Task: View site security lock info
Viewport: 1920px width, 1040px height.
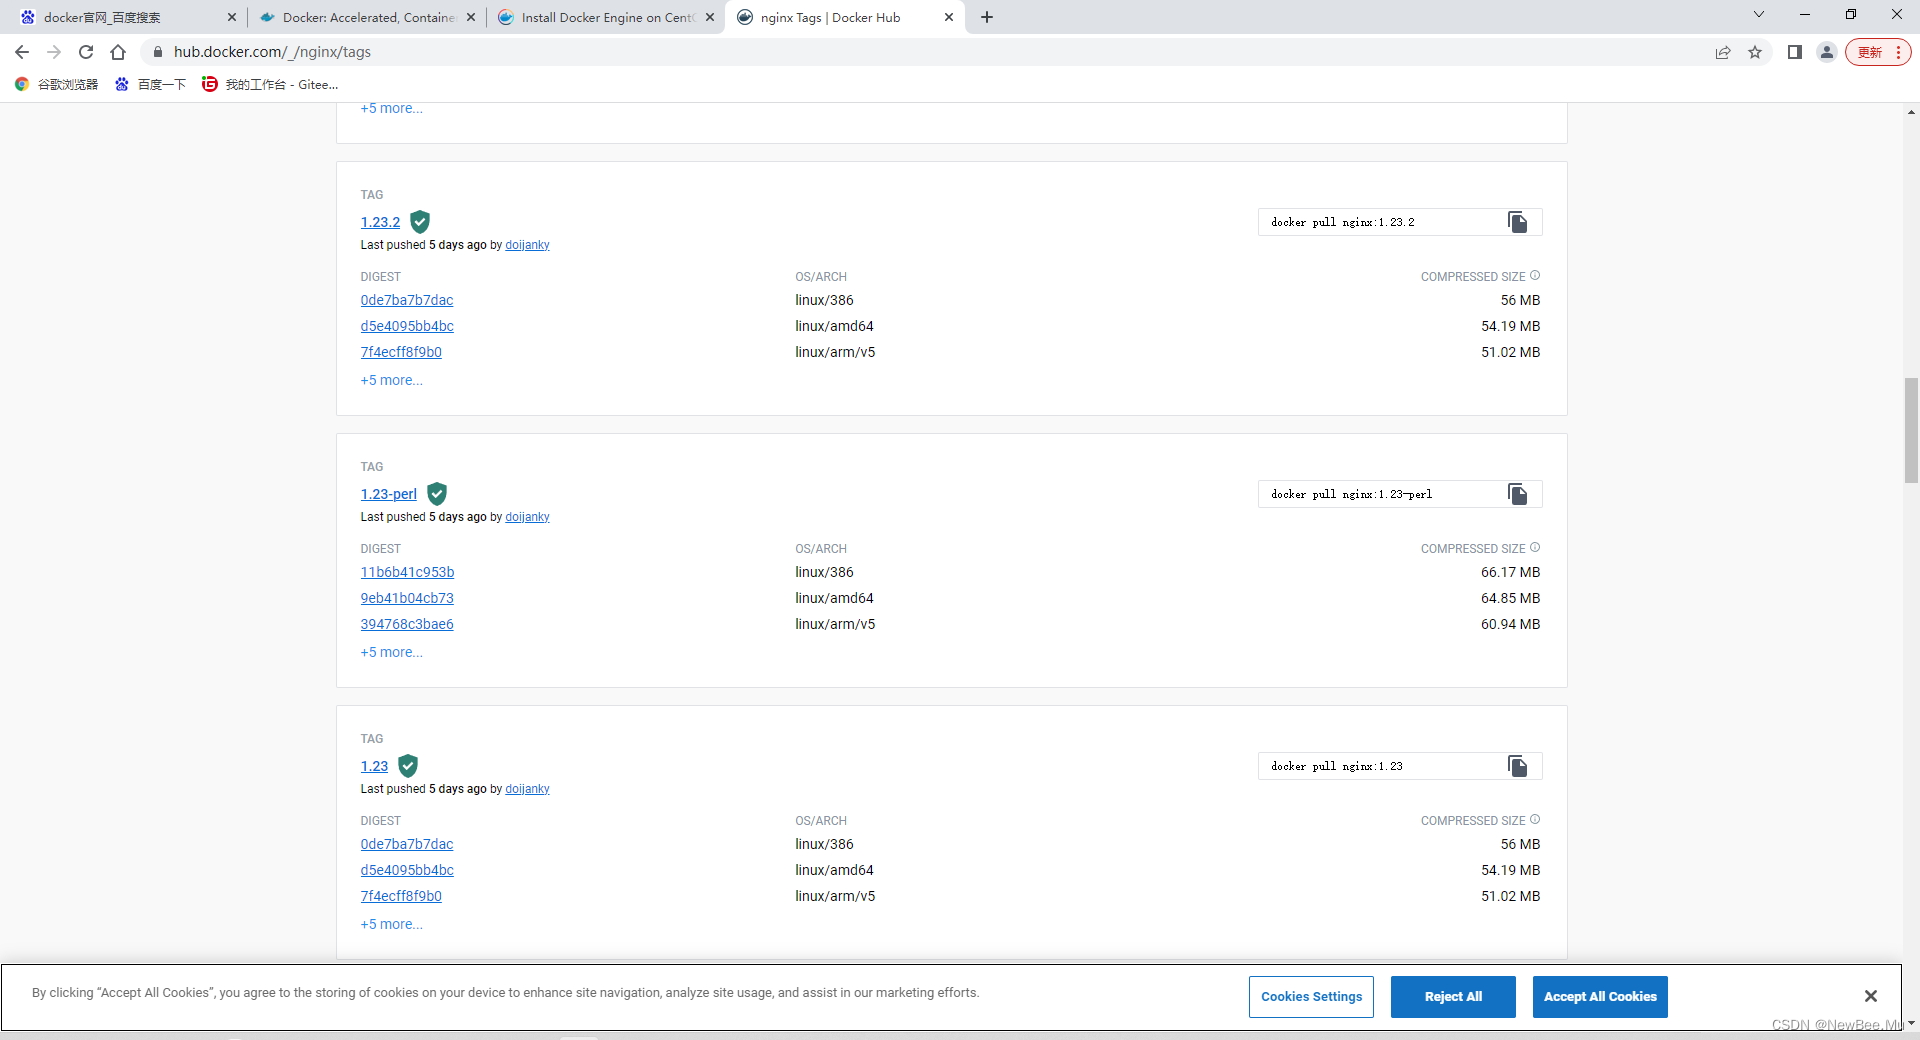Action: point(157,52)
